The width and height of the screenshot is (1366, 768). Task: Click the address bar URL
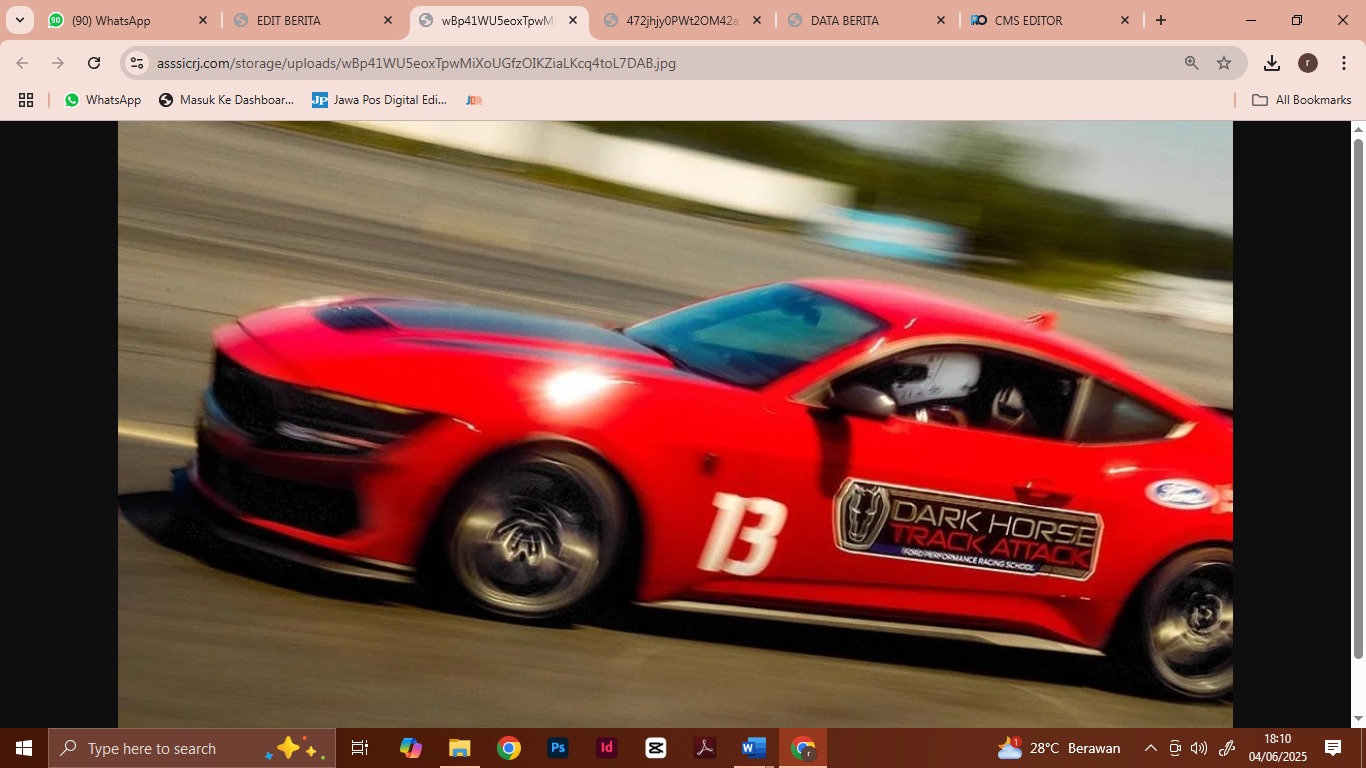[x=416, y=63]
